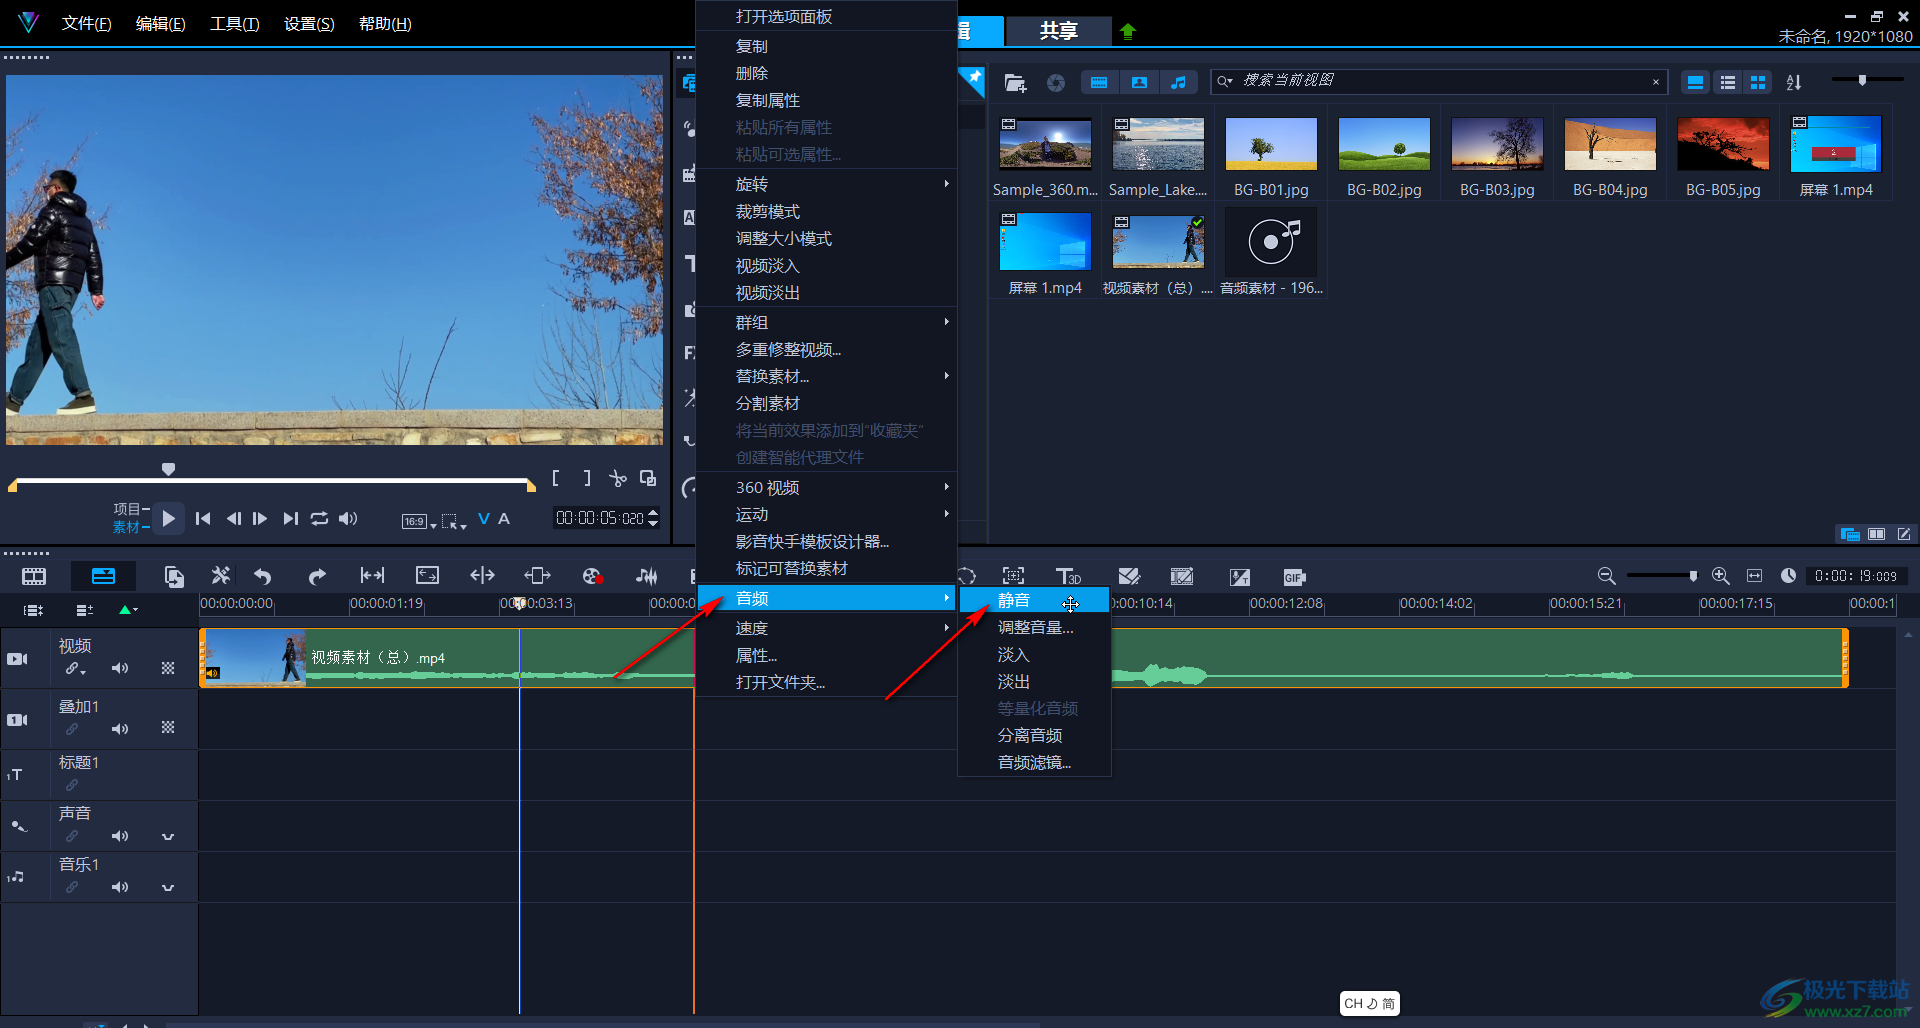1920x1028 pixels.
Task: Open the record/capture option icon
Action: 592,576
